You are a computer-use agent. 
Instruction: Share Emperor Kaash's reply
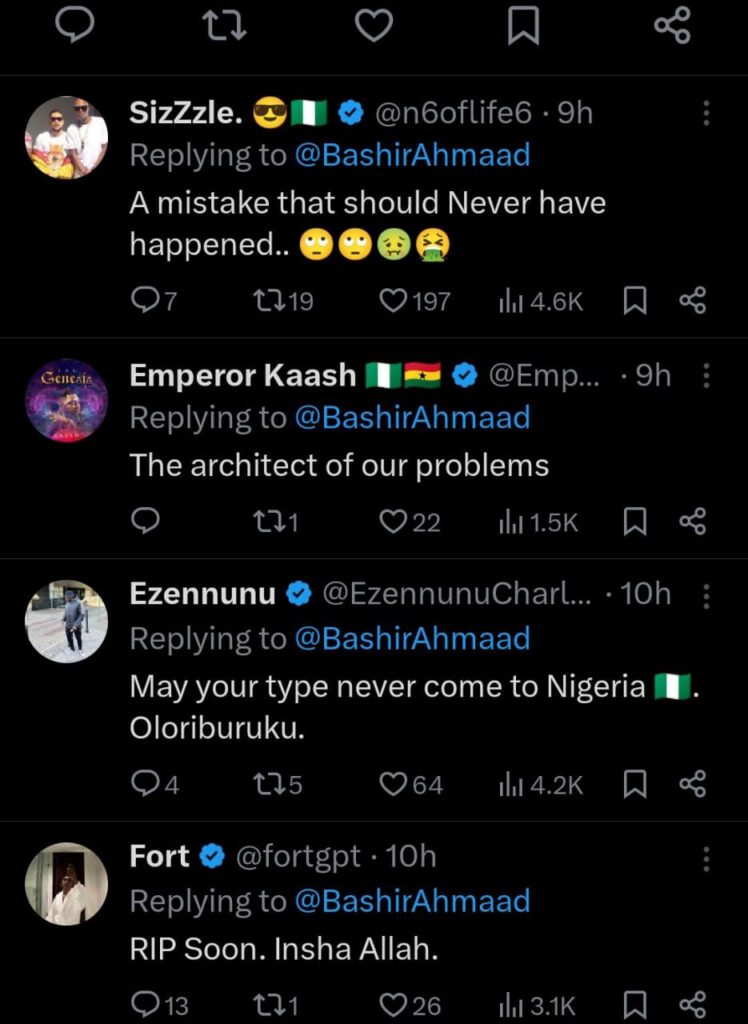coord(692,521)
